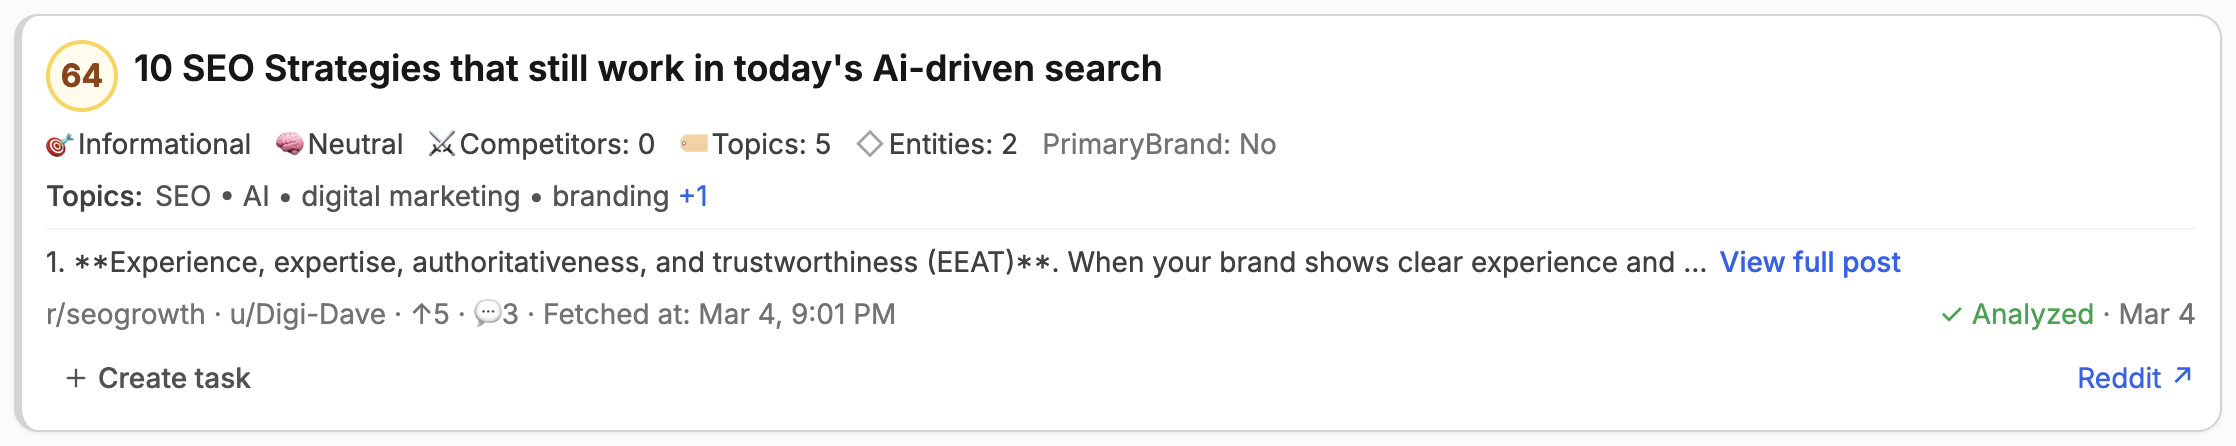The image size is (2236, 446).
Task: Open View full post link
Action: point(1809,262)
